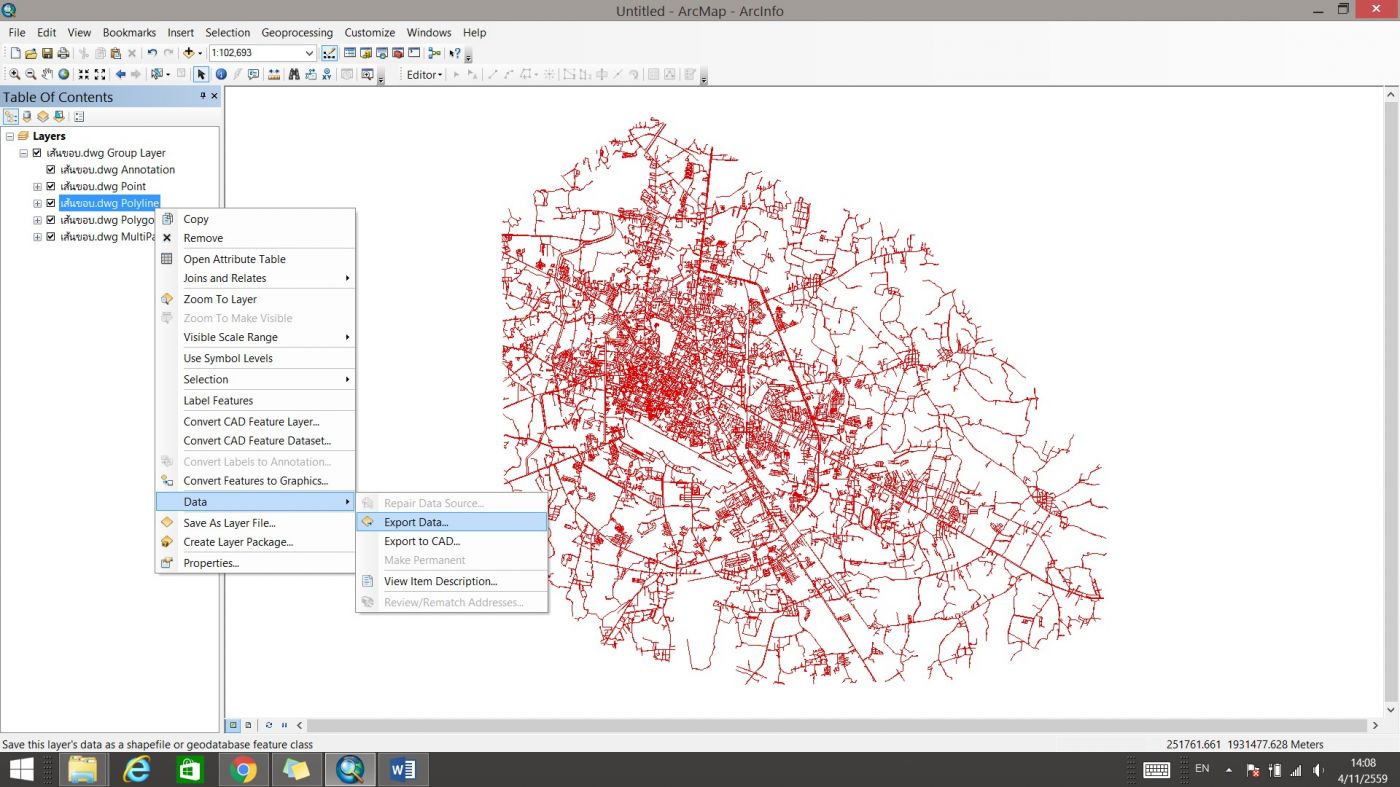Expand the .dwg Point layer tree

tap(38, 187)
